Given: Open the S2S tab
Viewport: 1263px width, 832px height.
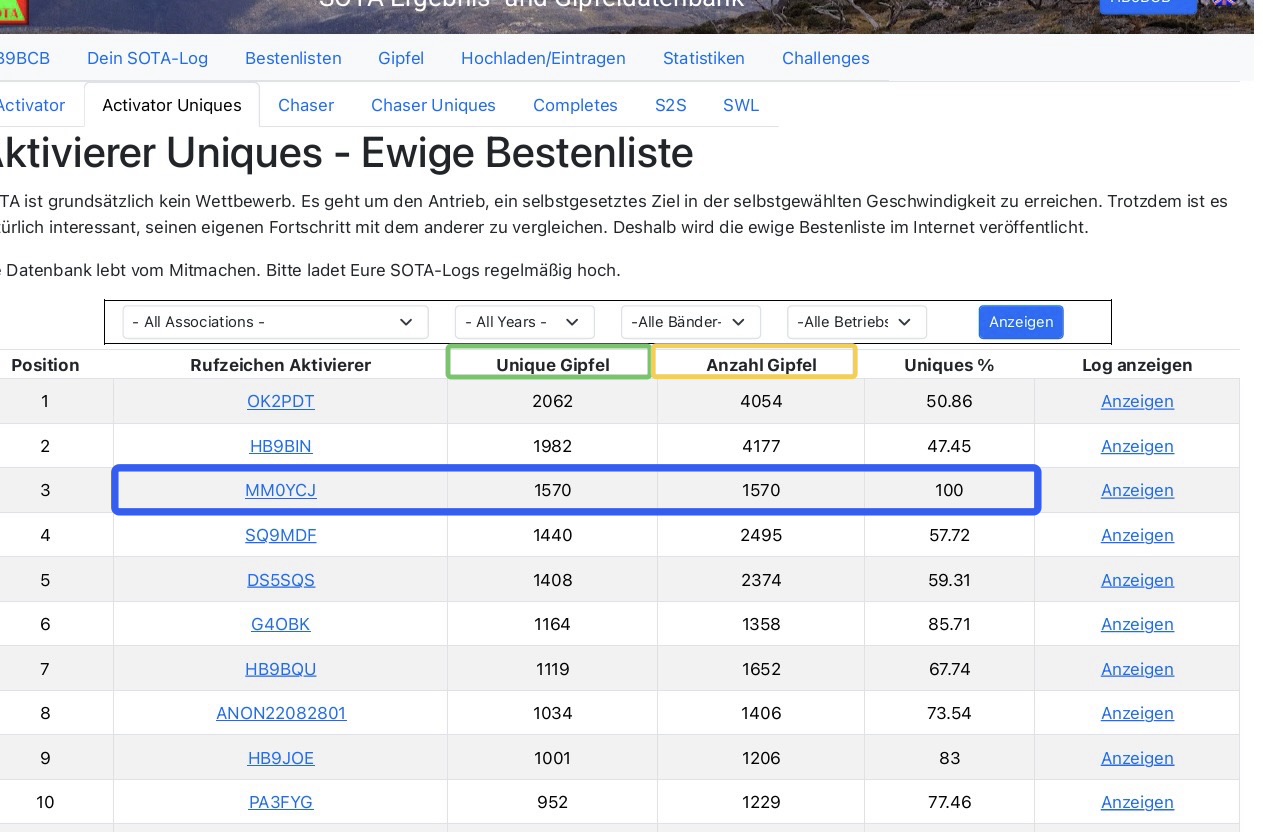Looking at the screenshot, I should [671, 105].
